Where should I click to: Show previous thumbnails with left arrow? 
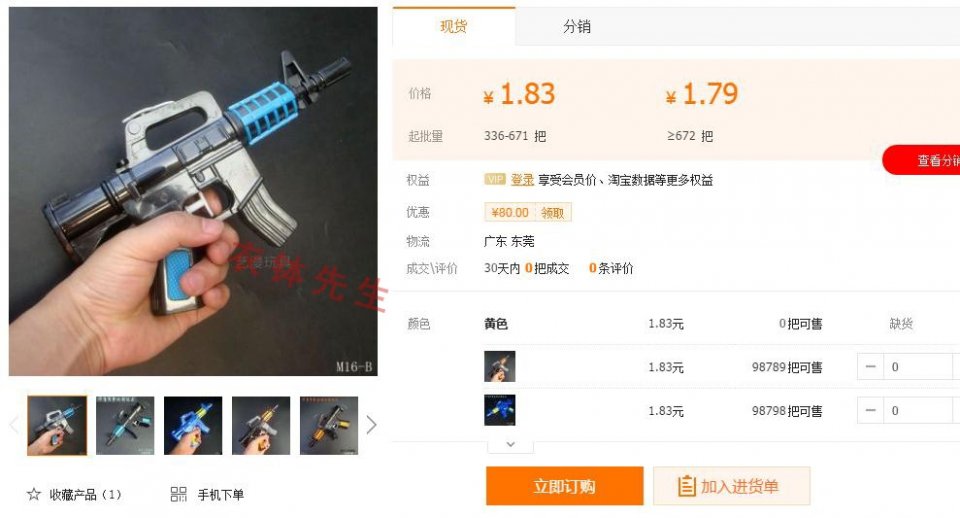coord(15,424)
